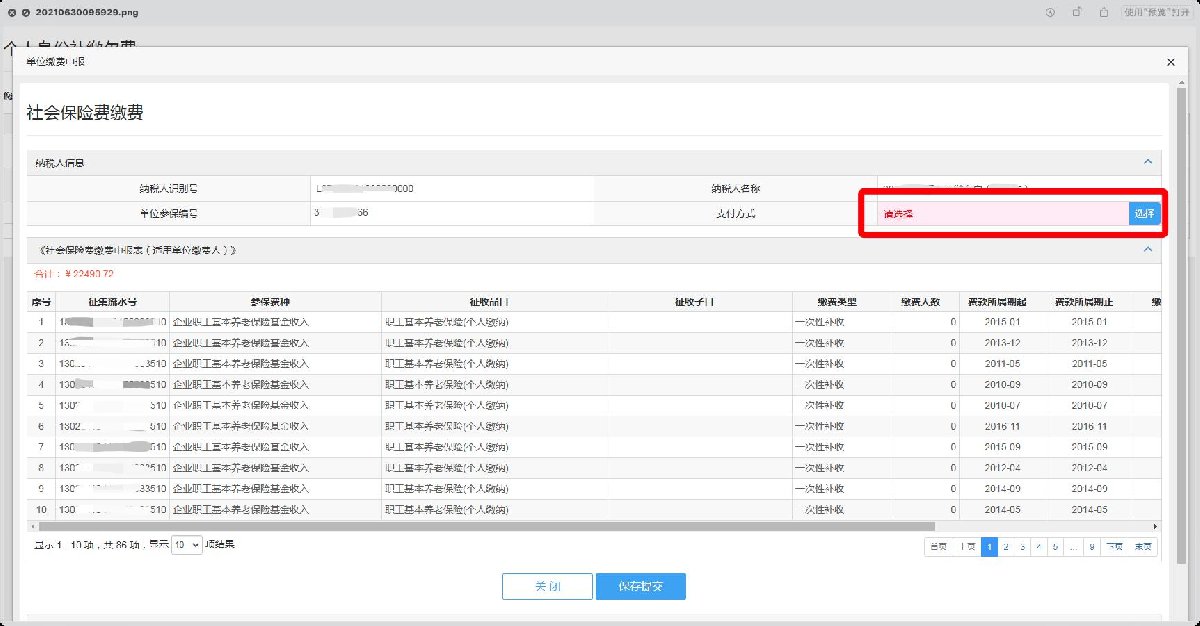Click the Quick Look full-screen icon beside the filename
Viewport: 1200px width, 626px height.
tap(25, 12)
